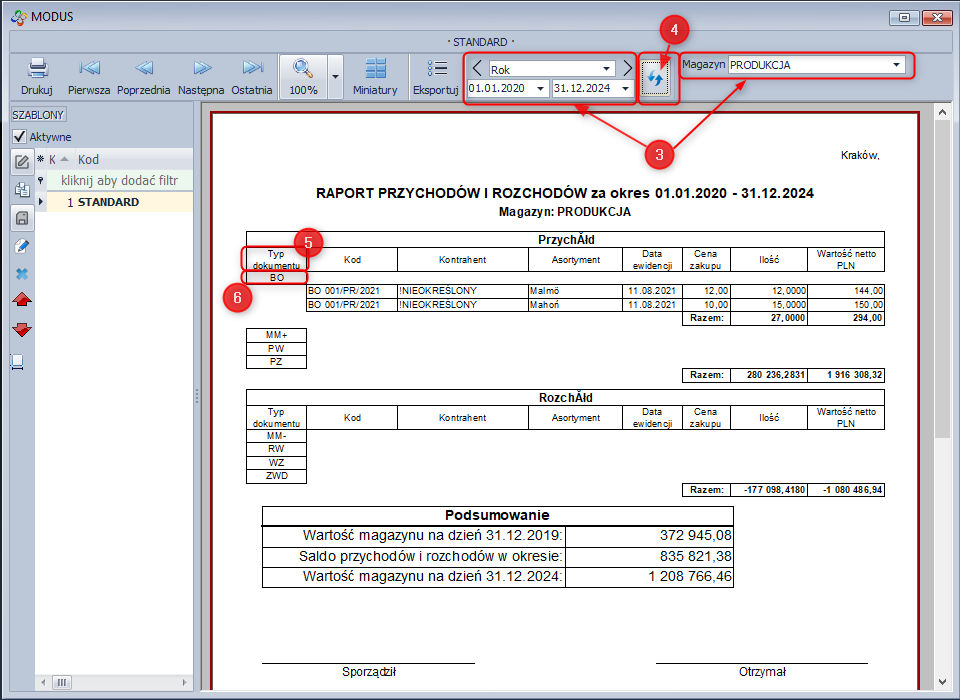Click the SZABLONY panel tab
Image resolution: width=960 pixels, height=700 pixels.
tap(38, 115)
